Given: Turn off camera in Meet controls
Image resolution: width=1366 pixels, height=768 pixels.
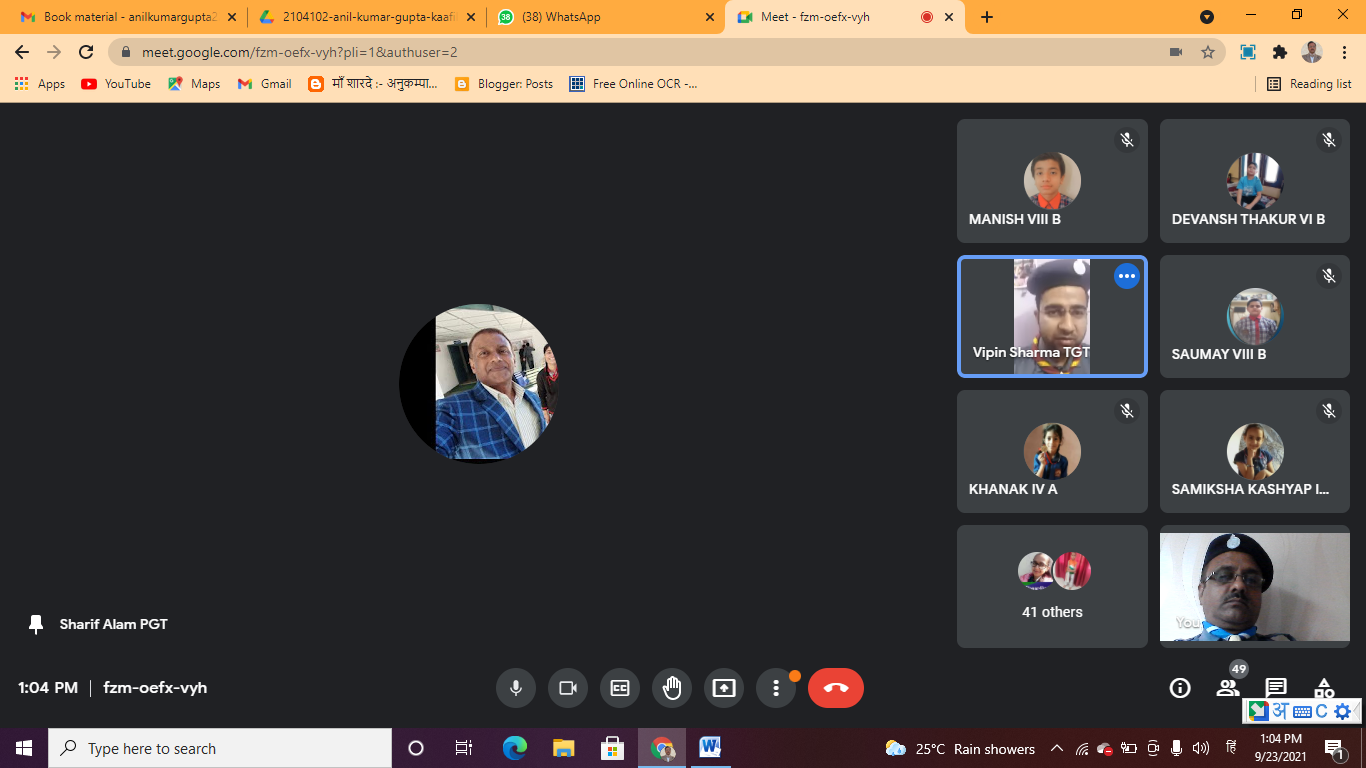Looking at the screenshot, I should tap(568, 688).
